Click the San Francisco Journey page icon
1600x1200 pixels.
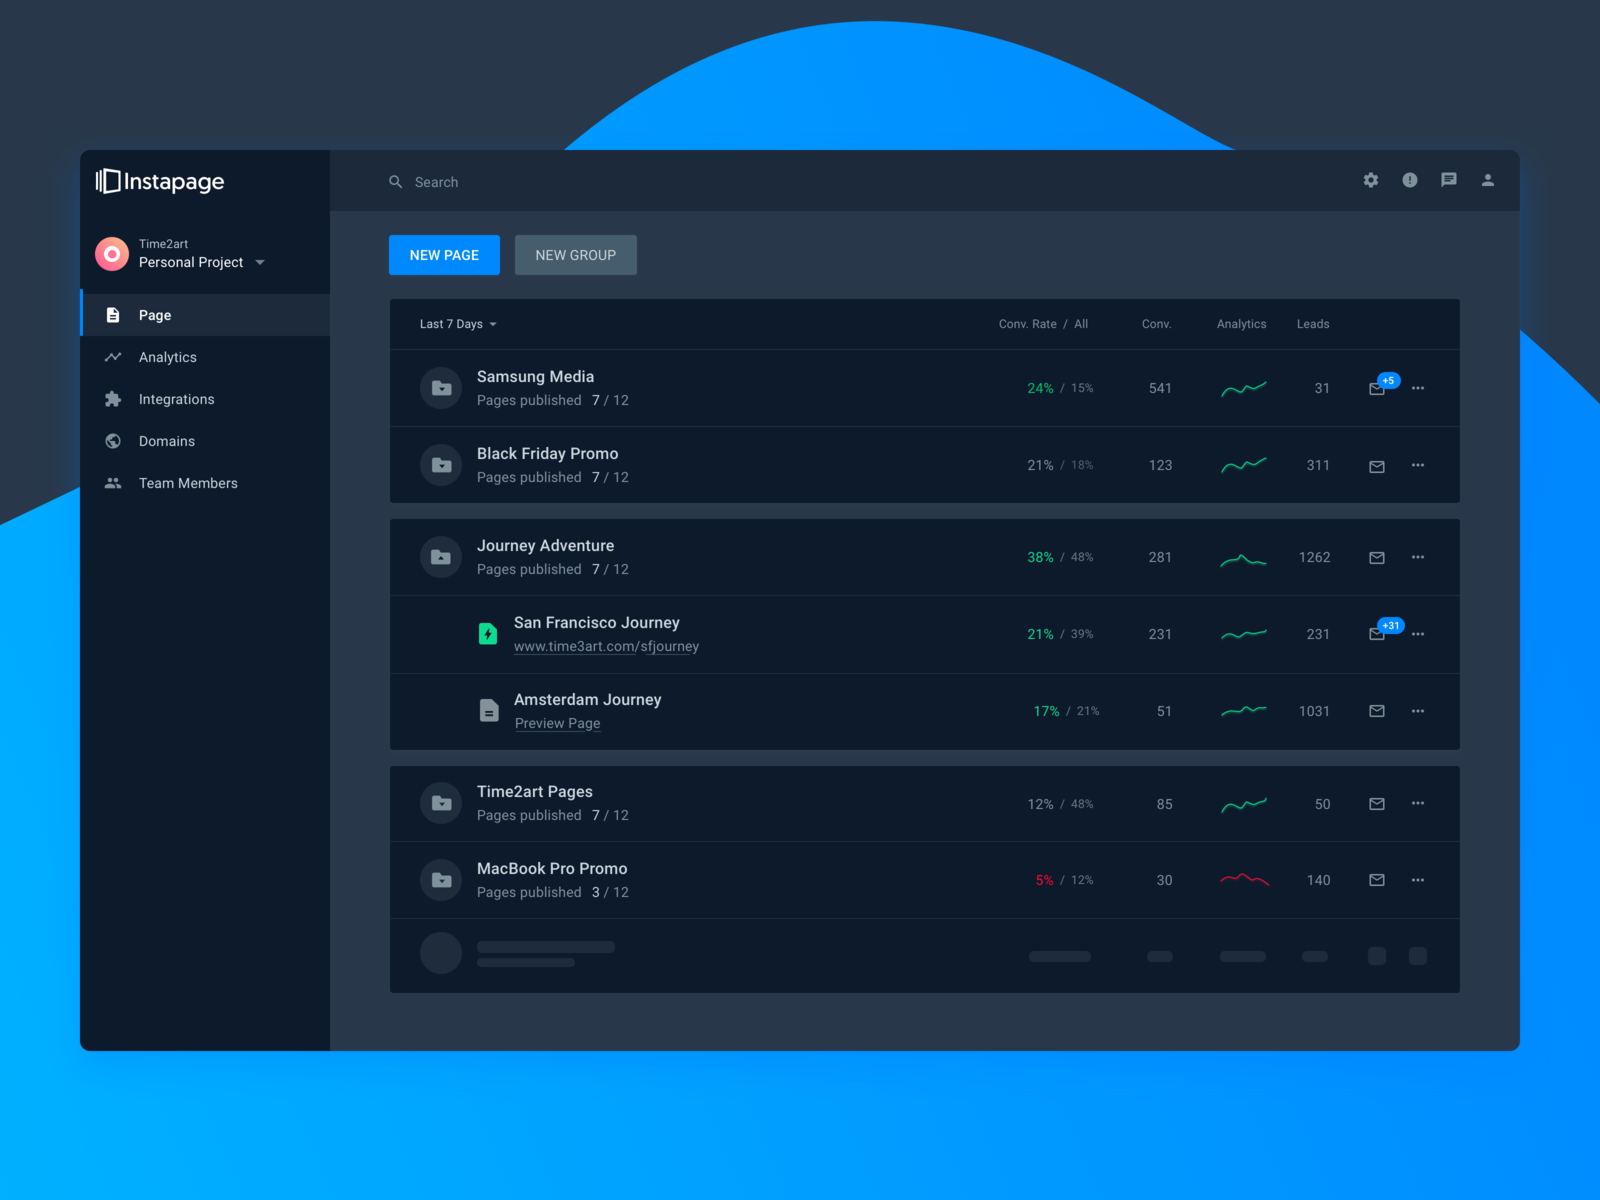tap(488, 634)
